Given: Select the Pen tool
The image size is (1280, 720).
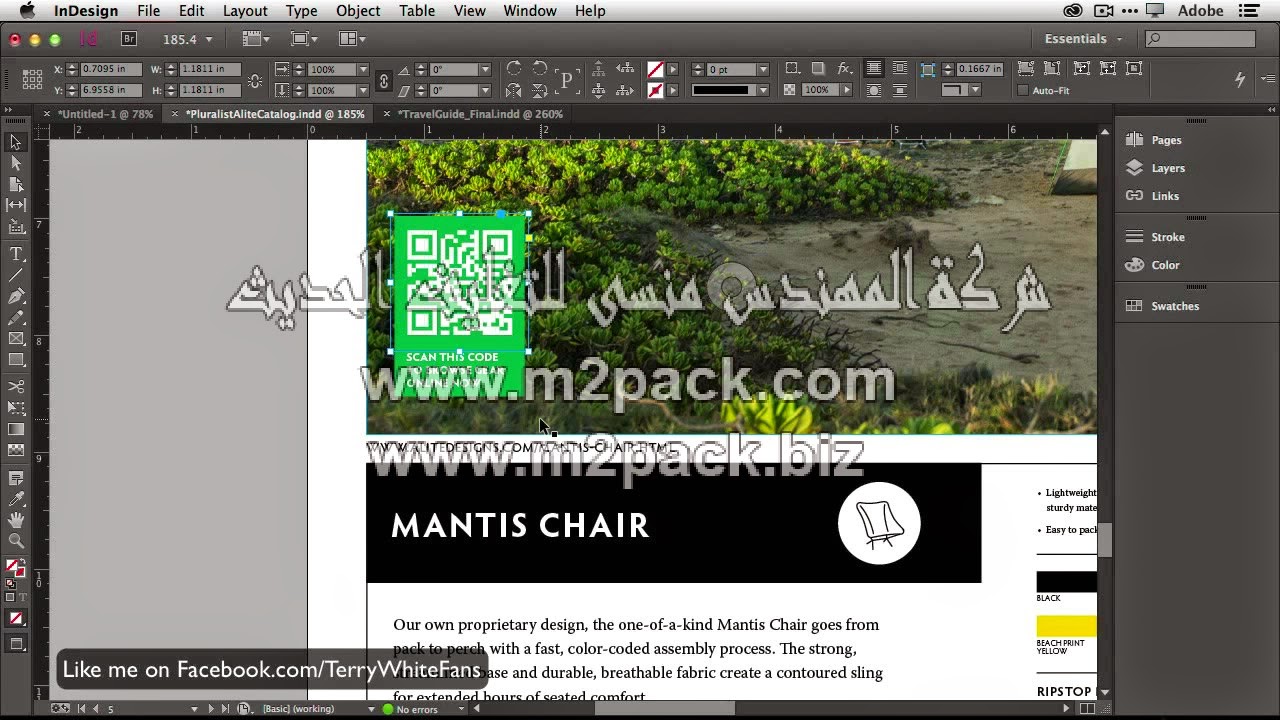Looking at the screenshot, I should [15, 297].
